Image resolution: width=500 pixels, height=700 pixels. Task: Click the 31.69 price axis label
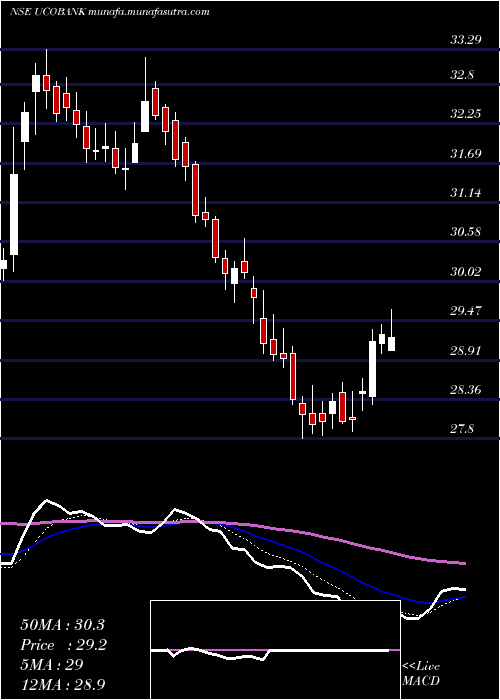465,154
